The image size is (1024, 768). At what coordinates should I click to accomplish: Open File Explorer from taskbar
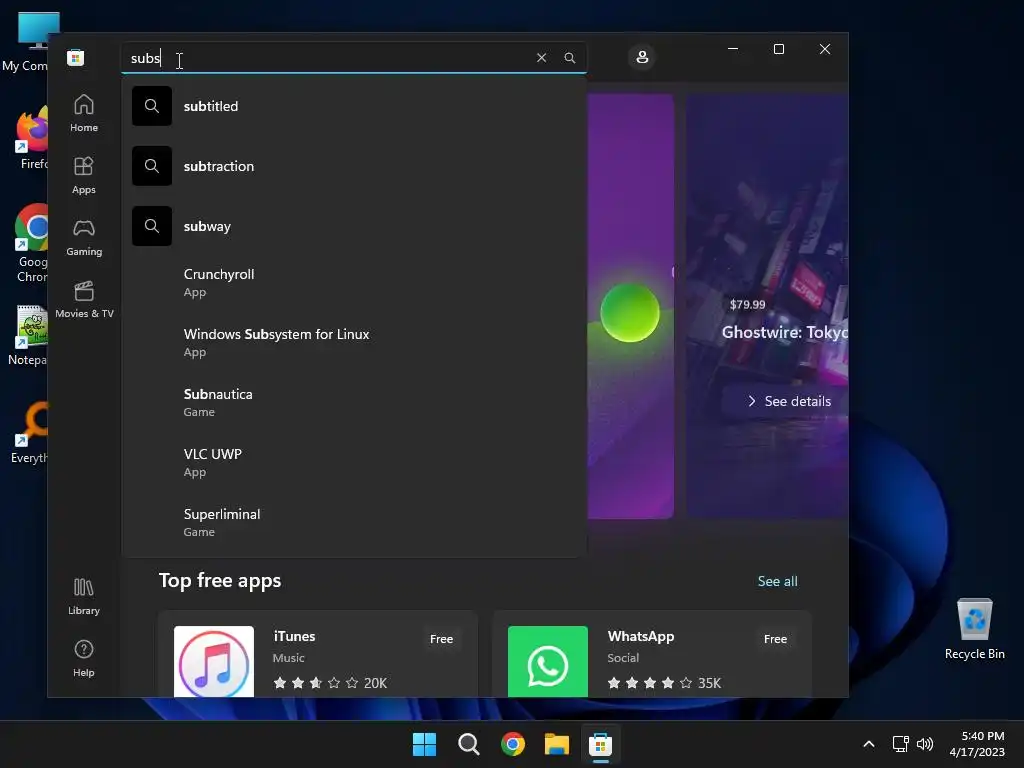pos(557,744)
